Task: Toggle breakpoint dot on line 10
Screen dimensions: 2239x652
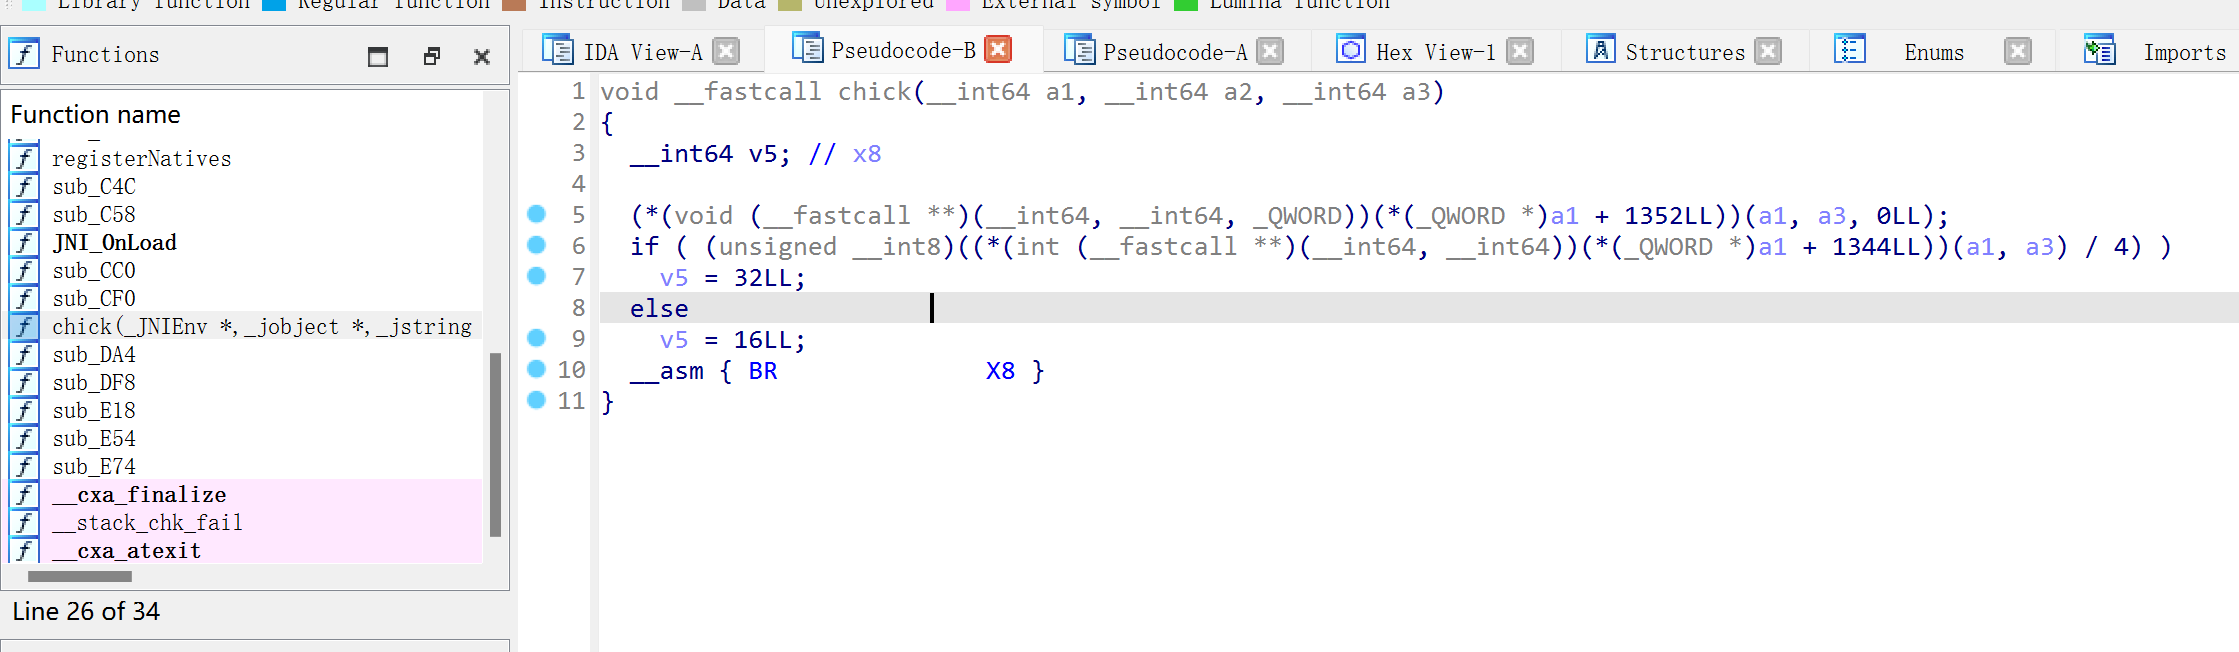Action: coord(536,369)
